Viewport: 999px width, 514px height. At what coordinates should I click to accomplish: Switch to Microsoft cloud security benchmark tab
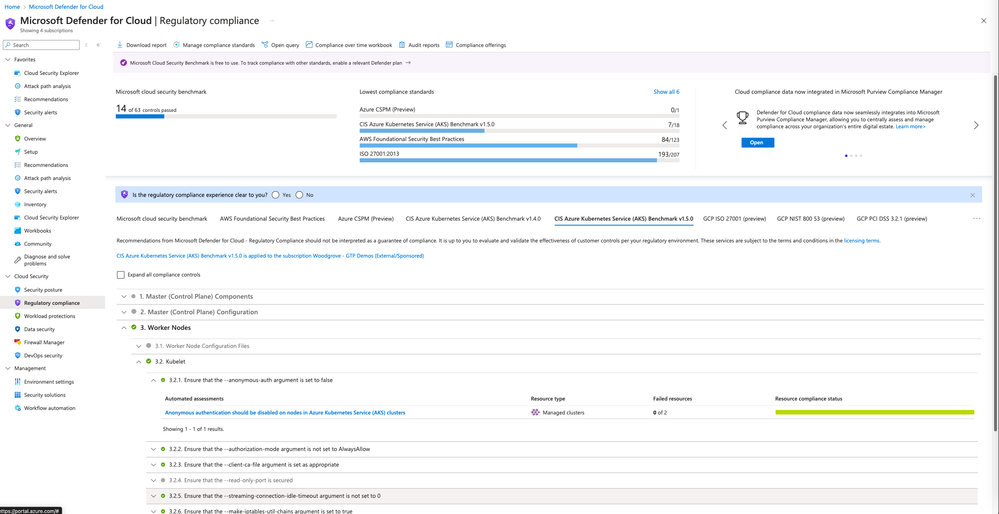click(162, 218)
